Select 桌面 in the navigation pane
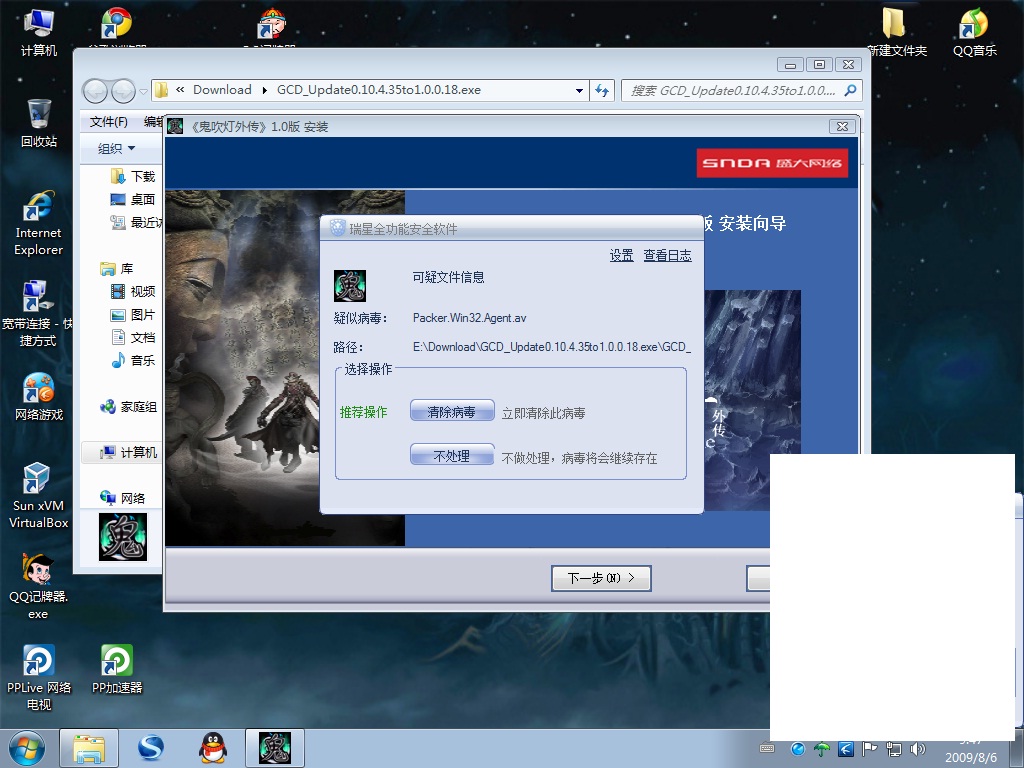The width and height of the screenshot is (1024, 768). point(134,199)
